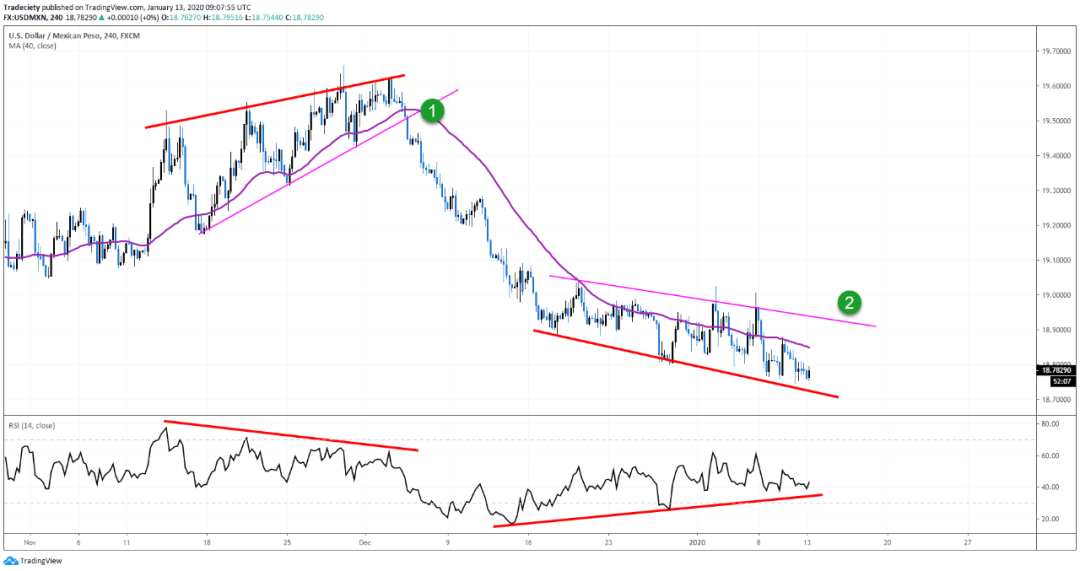Click the 27 date label on time axis

point(968,543)
